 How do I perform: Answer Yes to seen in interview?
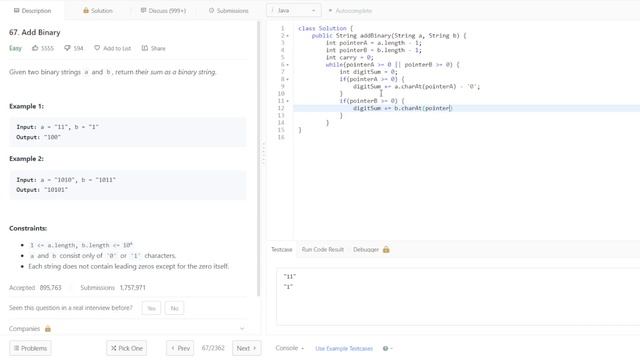151,308
